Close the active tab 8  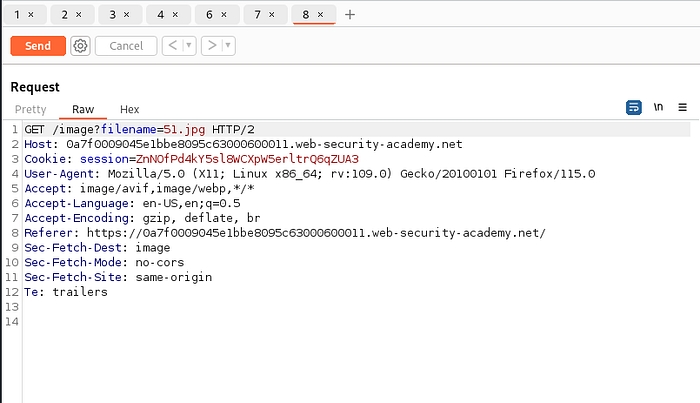(320, 15)
